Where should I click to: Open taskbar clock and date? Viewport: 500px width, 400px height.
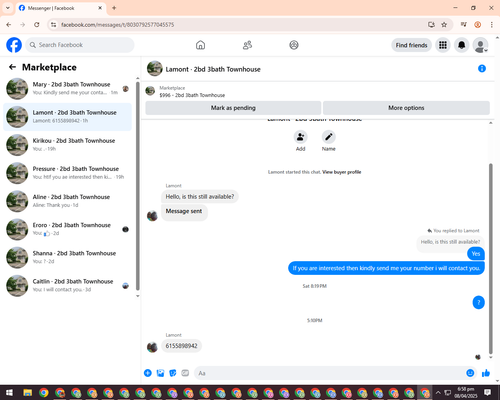click(x=465, y=393)
